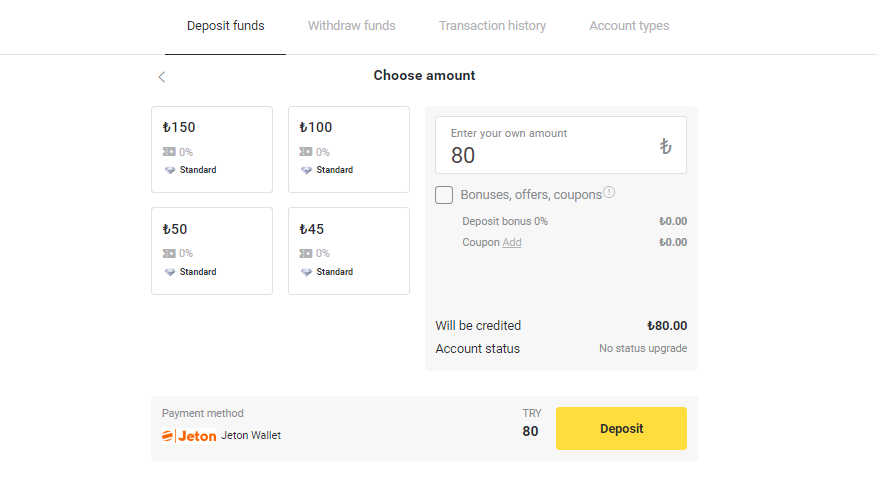Tick the Bonuses, offers, coupons checkbox
This screenshot has height=488, width=877.
coord(444,195)
